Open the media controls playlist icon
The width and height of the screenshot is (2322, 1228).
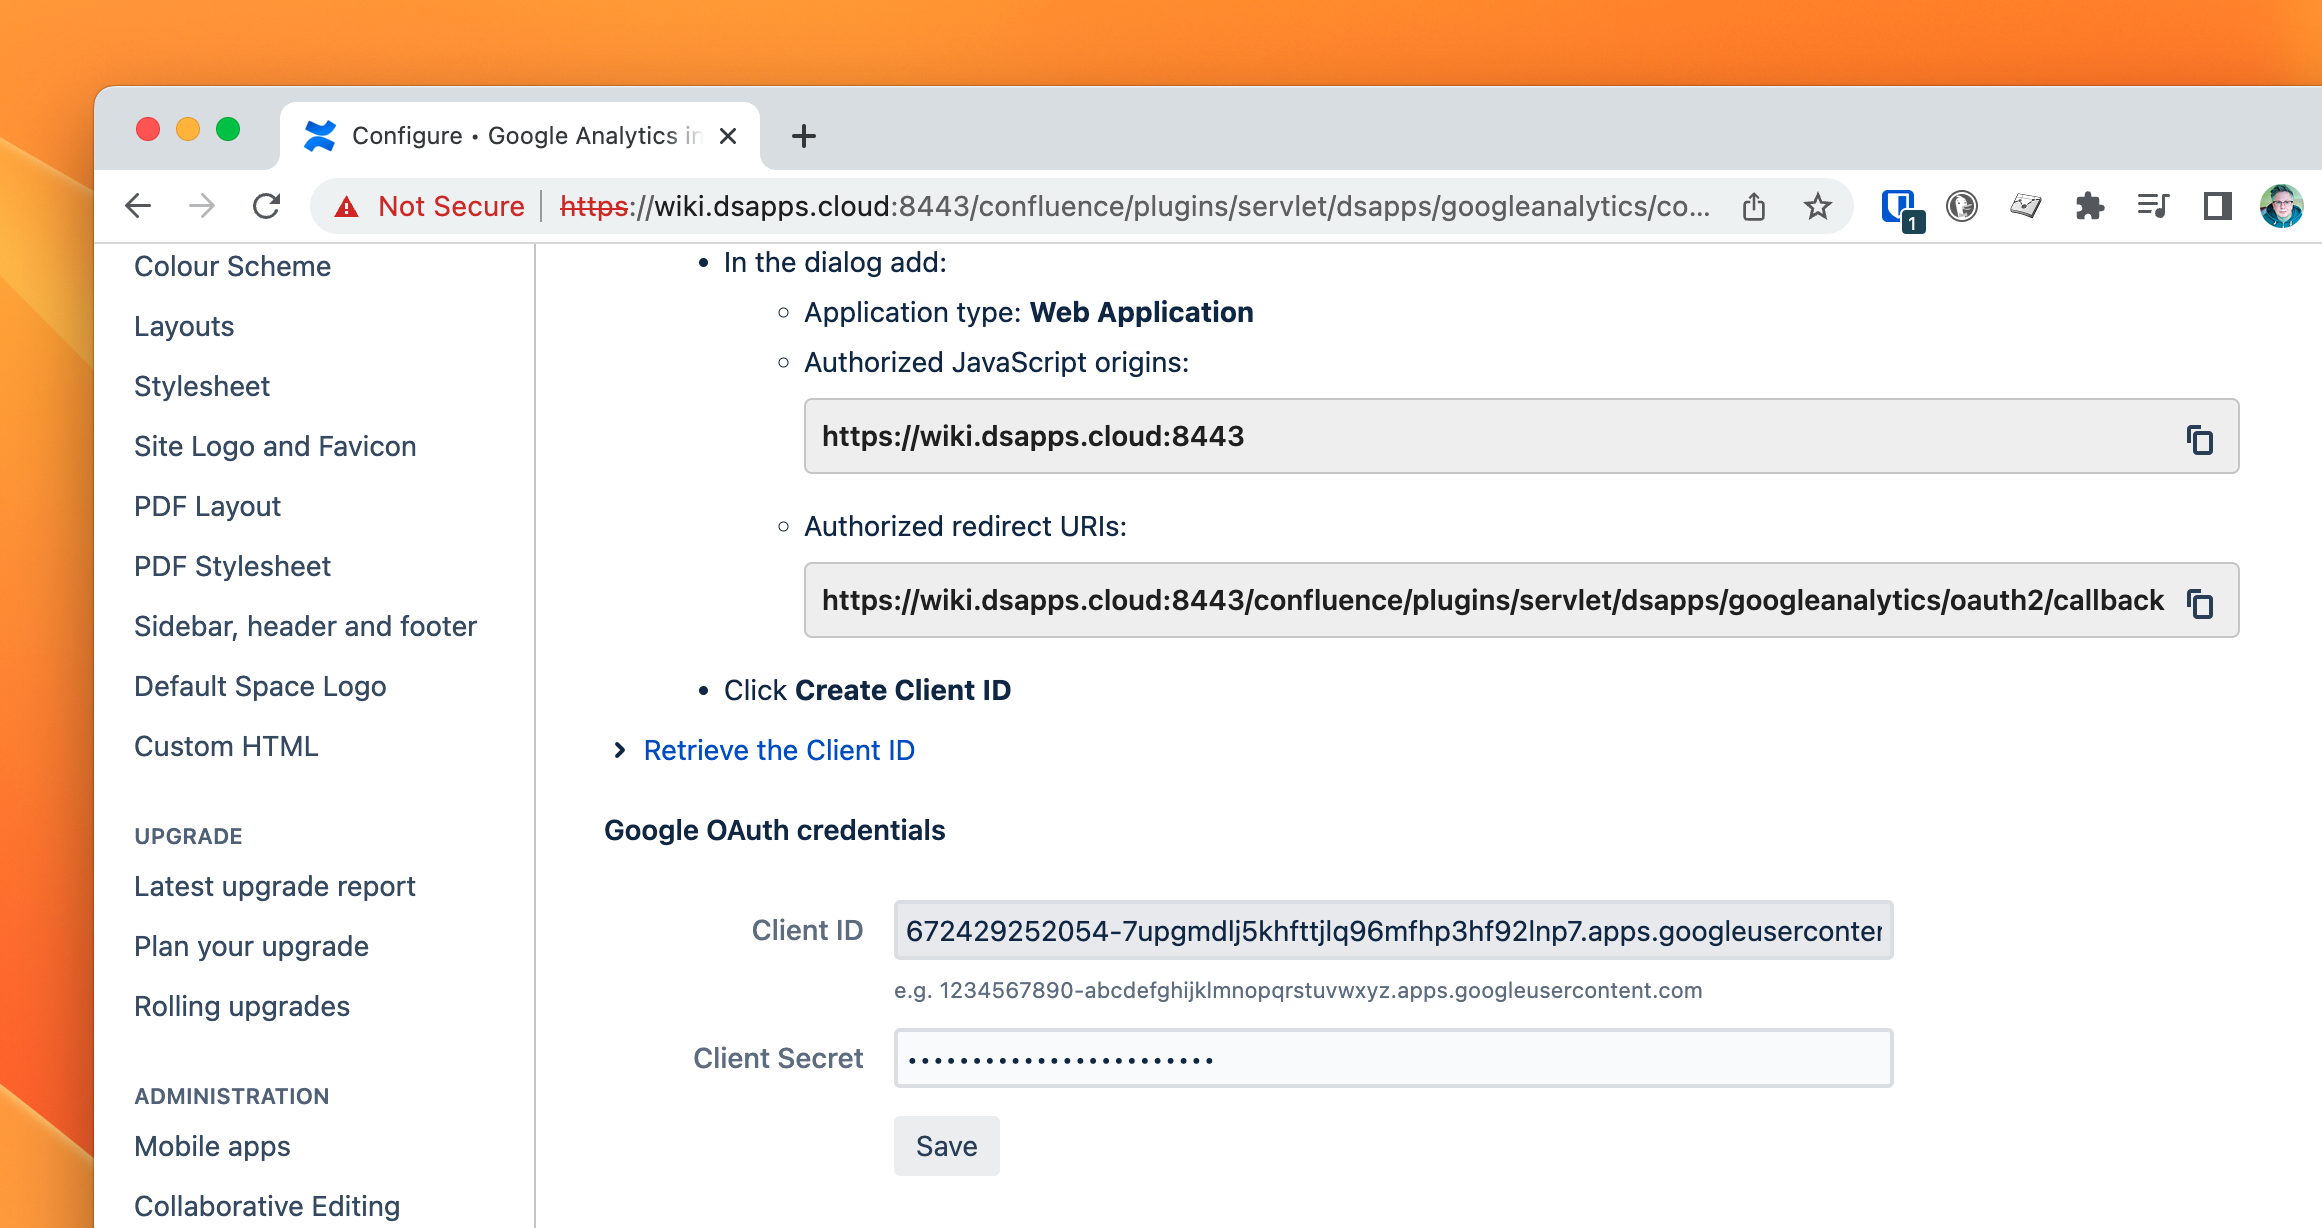(x=2152, y=206)
